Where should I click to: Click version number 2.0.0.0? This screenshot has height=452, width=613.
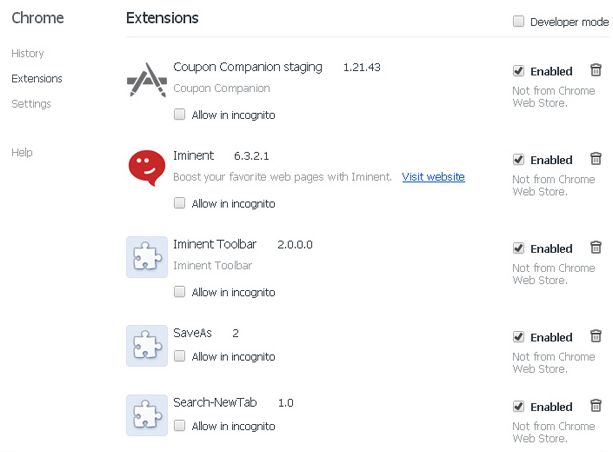pyautogui.click(x=295, y=245)
